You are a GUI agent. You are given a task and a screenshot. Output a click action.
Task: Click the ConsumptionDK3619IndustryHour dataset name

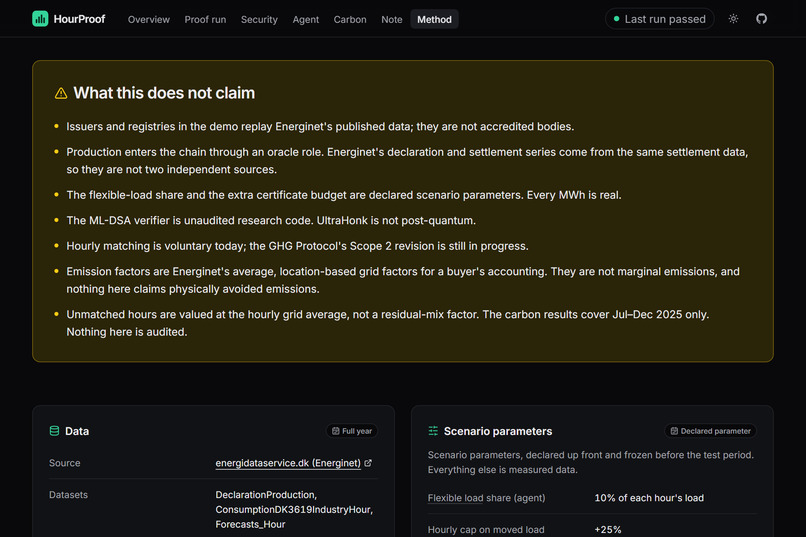tap(294, 510)
